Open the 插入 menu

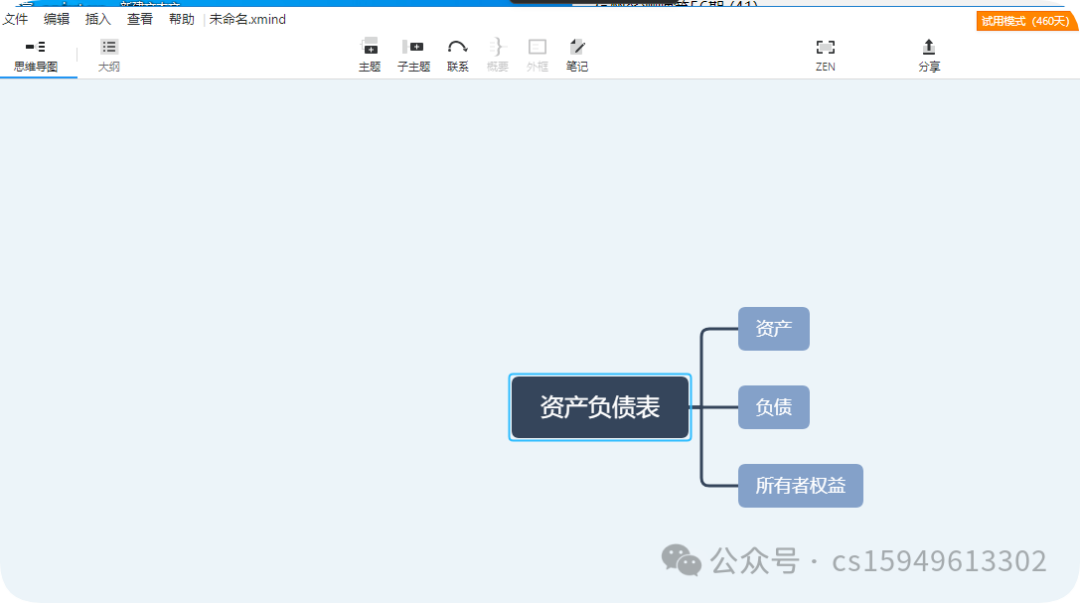97,19
